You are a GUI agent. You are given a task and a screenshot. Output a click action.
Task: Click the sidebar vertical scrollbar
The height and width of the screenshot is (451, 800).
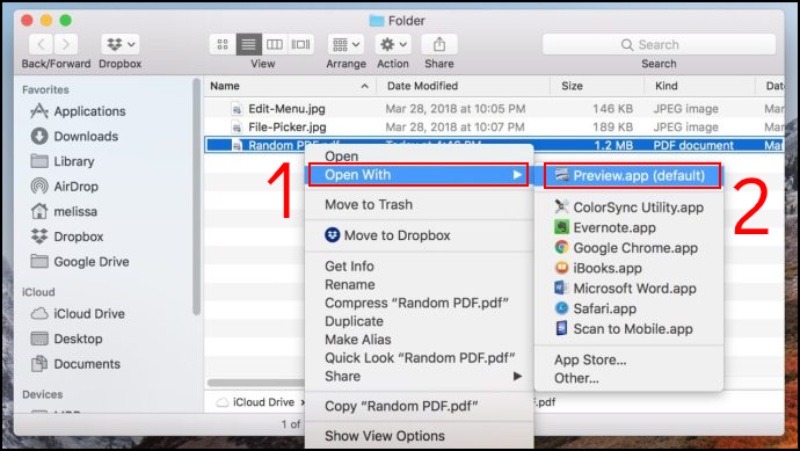click(196, 196)
